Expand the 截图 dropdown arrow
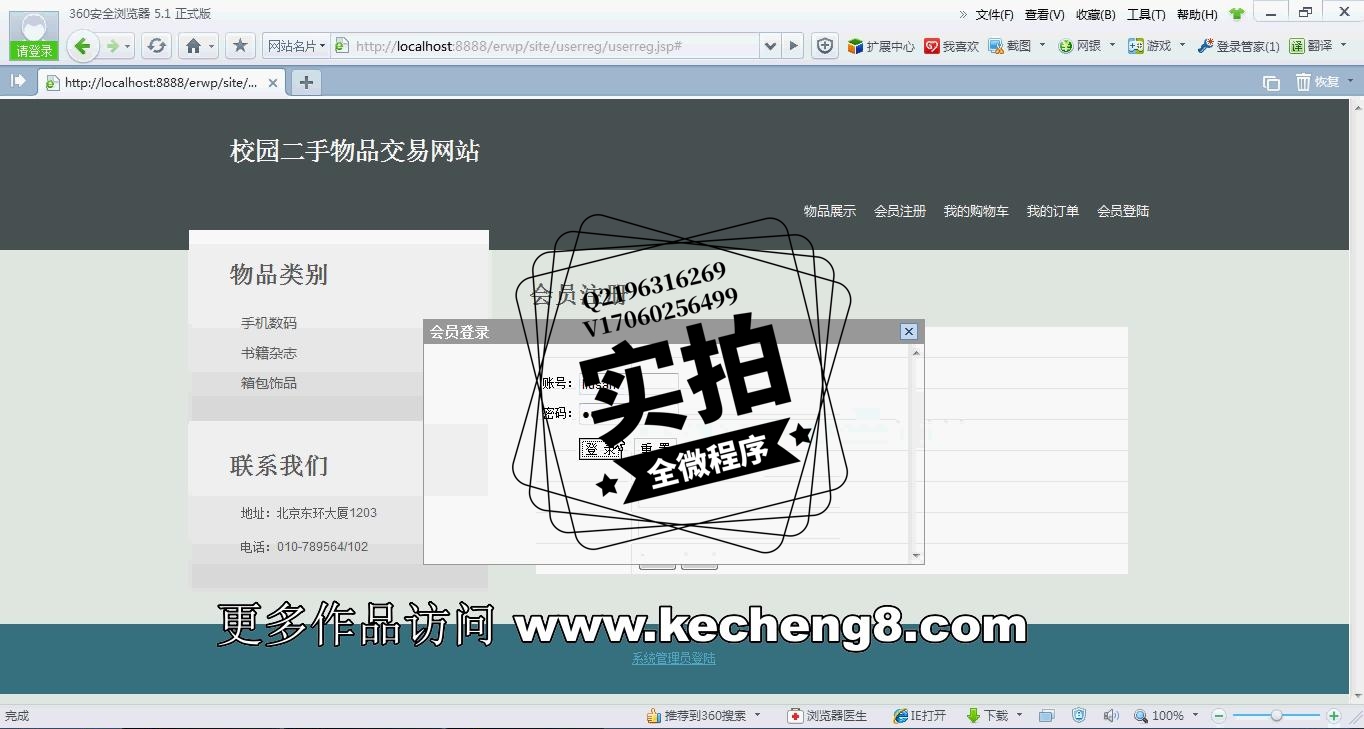Image resolution: width=1364 pixels, height=729 pixels. point(1042,45)
